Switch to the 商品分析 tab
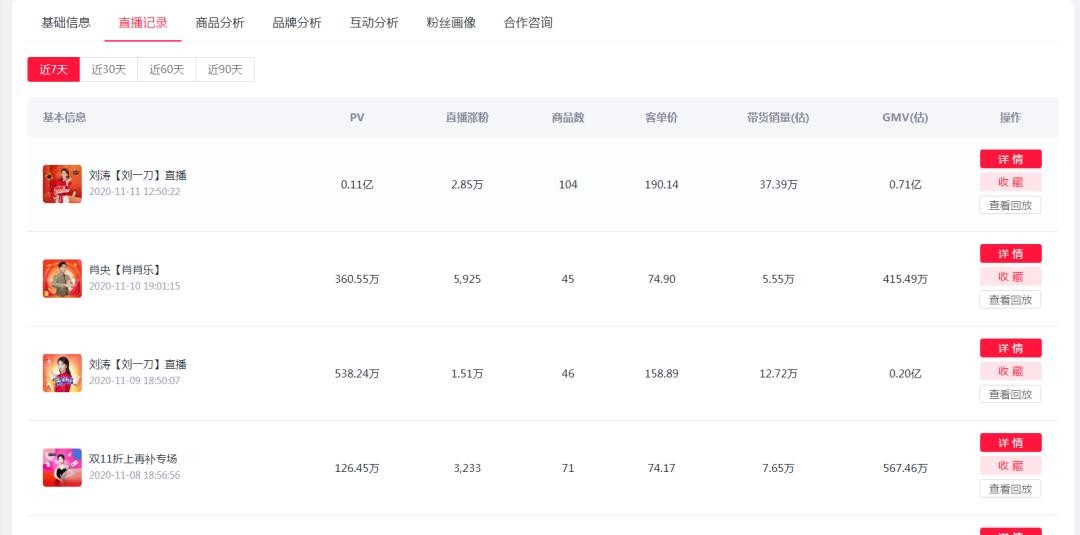Viewport: 1080px width, 535px height. (x=220, y=23)
